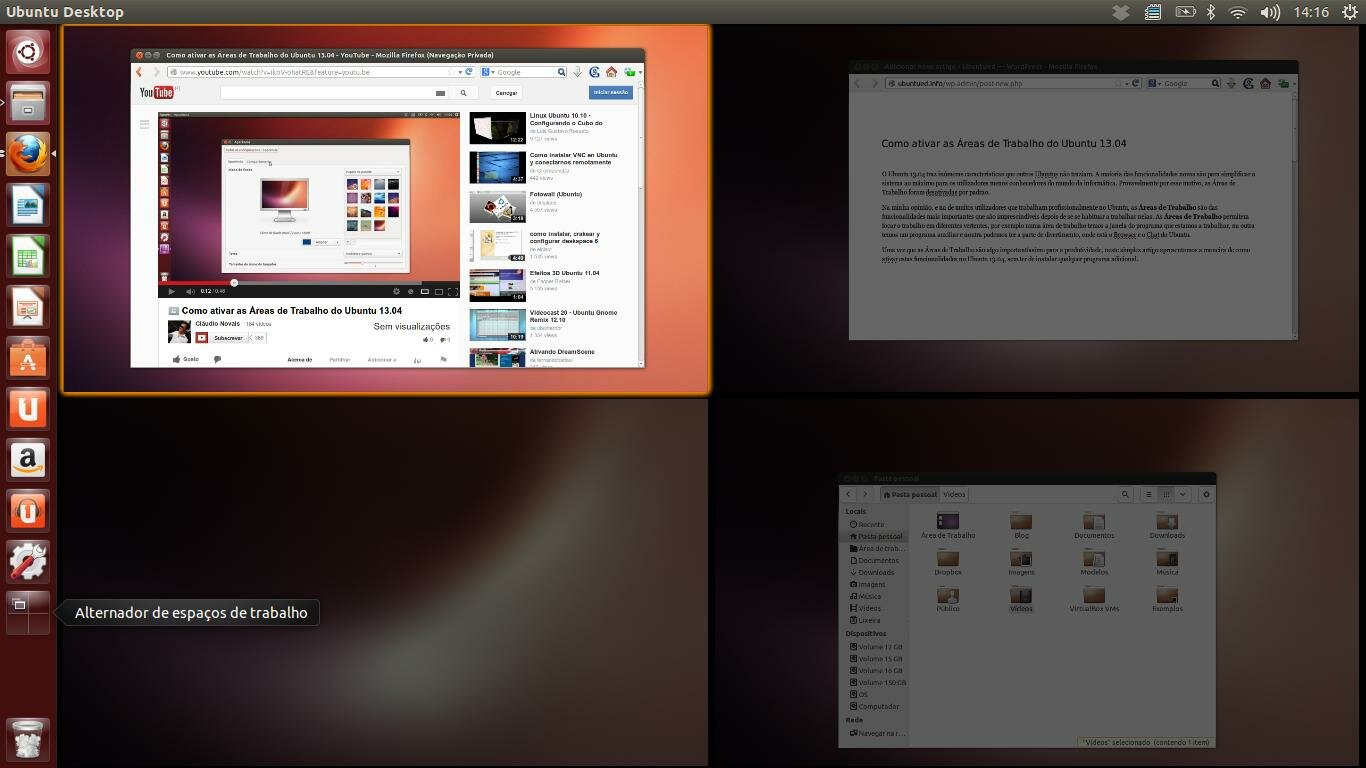Open LibreOffice Calc from the launcher
Image resolution: width=1366 pixels, height=768 pixels.
pyautogui.click(x=28, y=256)
